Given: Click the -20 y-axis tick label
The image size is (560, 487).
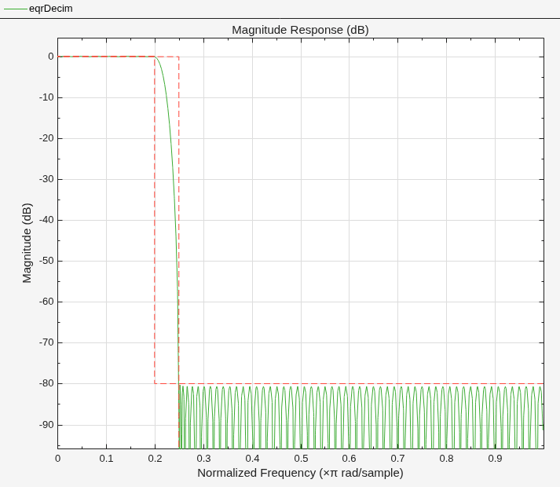Looking at the screenshot, I should pyautogui.click(x=46, y=138).
